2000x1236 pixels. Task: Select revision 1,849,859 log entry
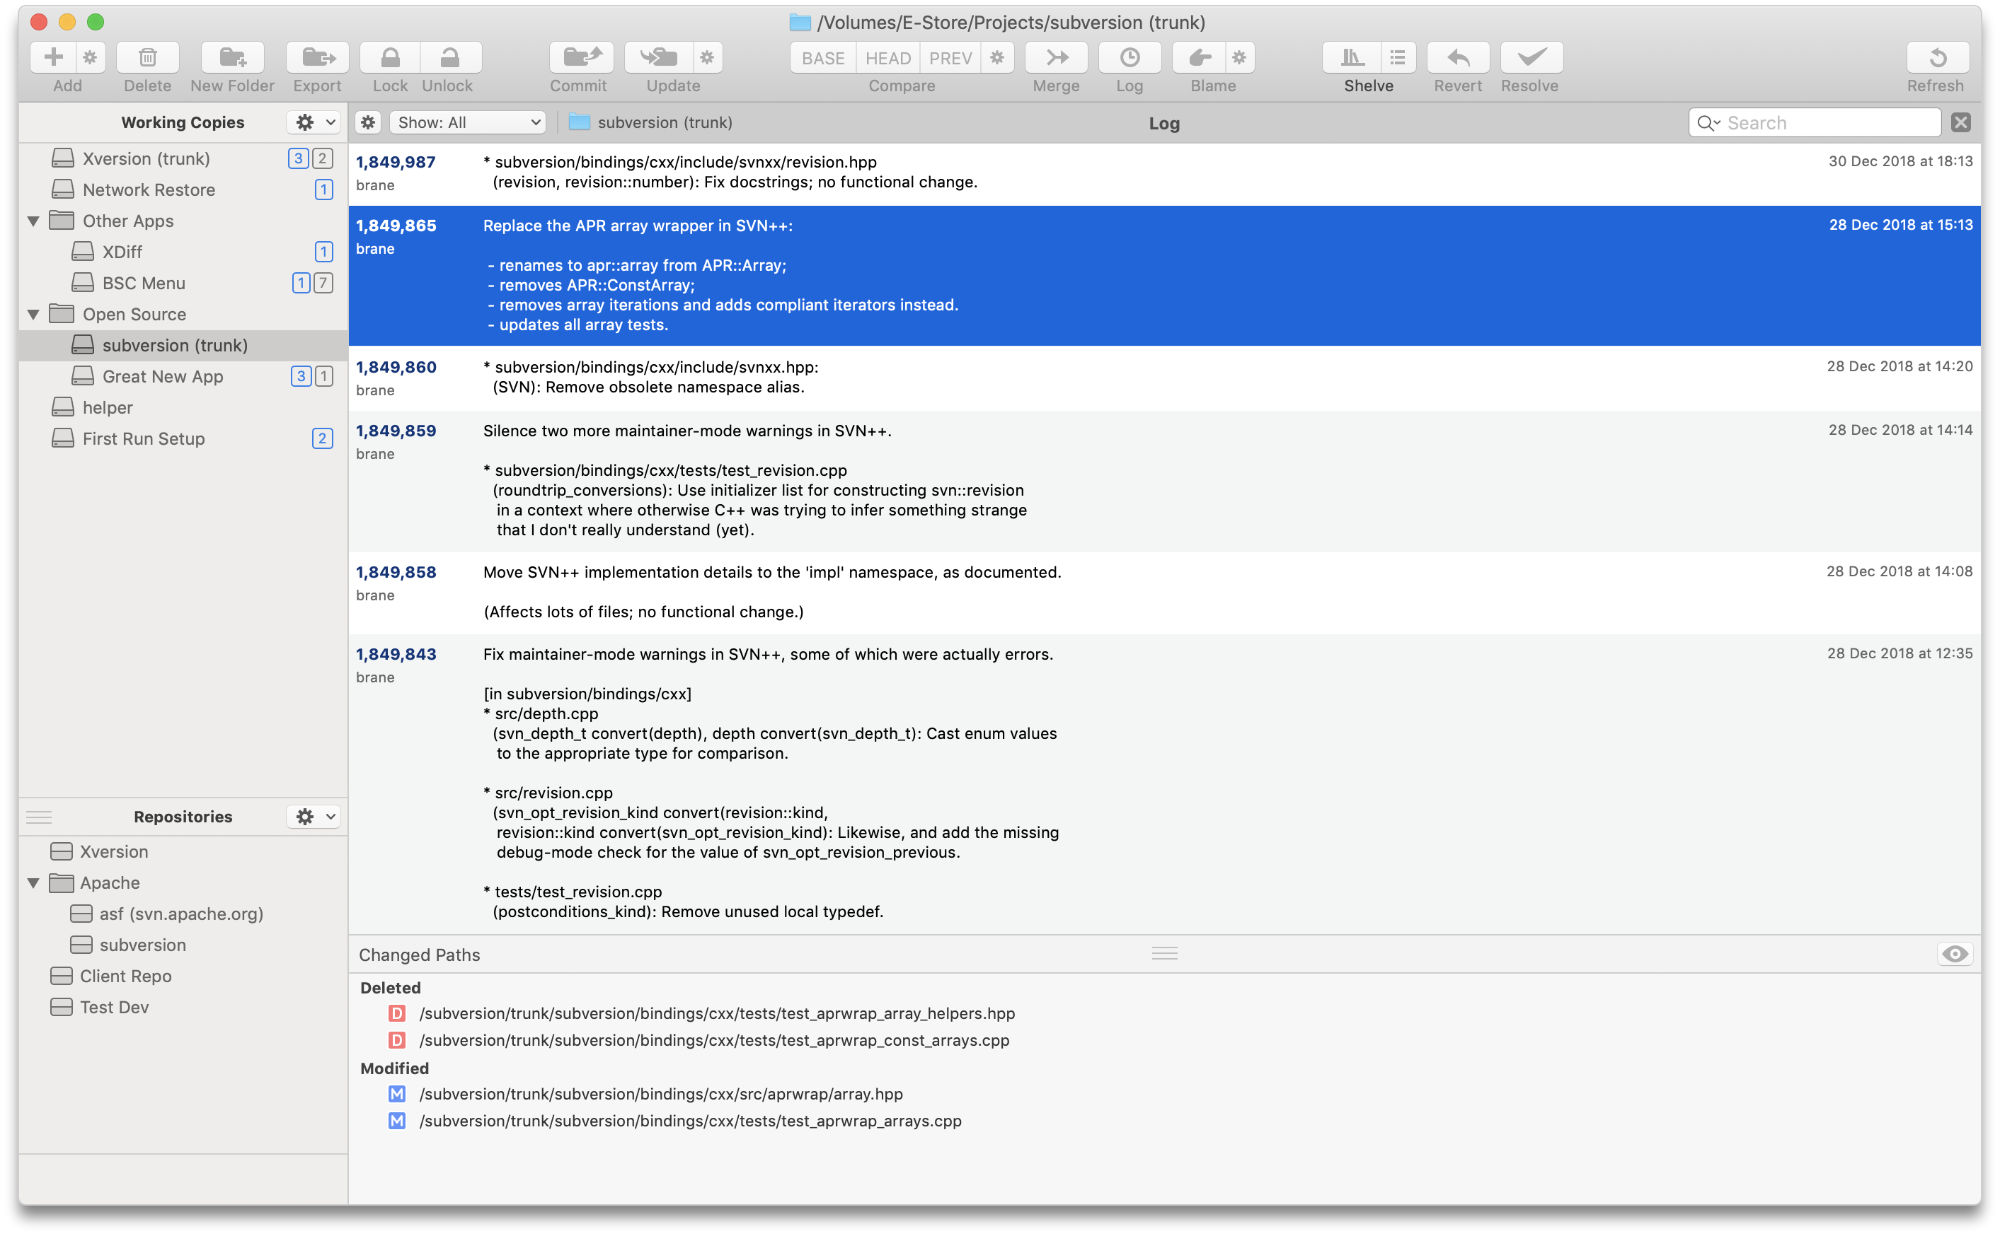tap(1165, 481)
